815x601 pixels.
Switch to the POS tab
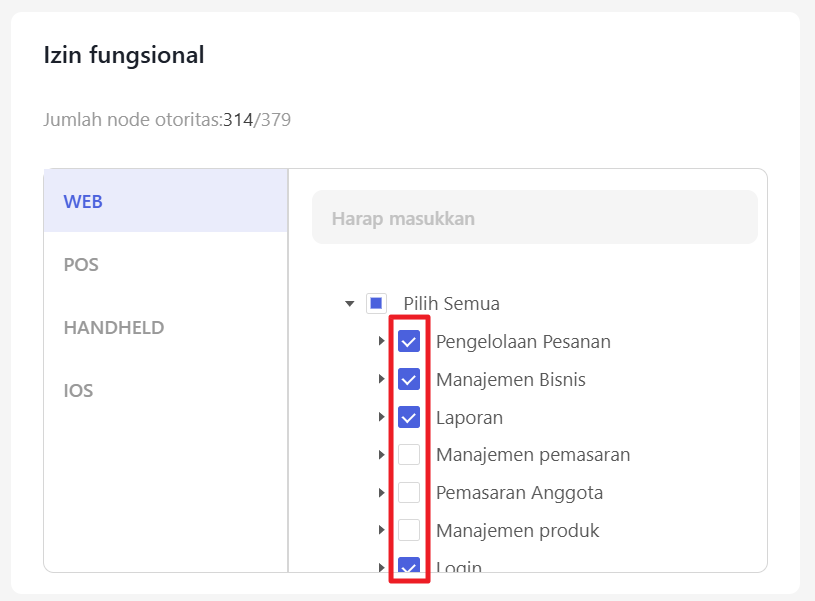[81, 265]
